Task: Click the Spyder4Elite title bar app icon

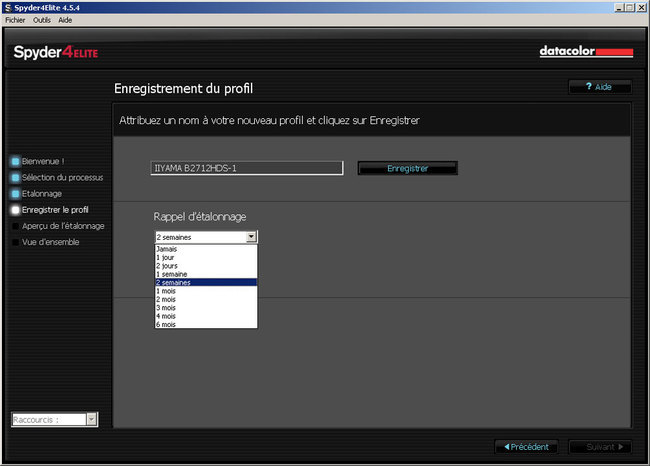Action: [8, 7]
